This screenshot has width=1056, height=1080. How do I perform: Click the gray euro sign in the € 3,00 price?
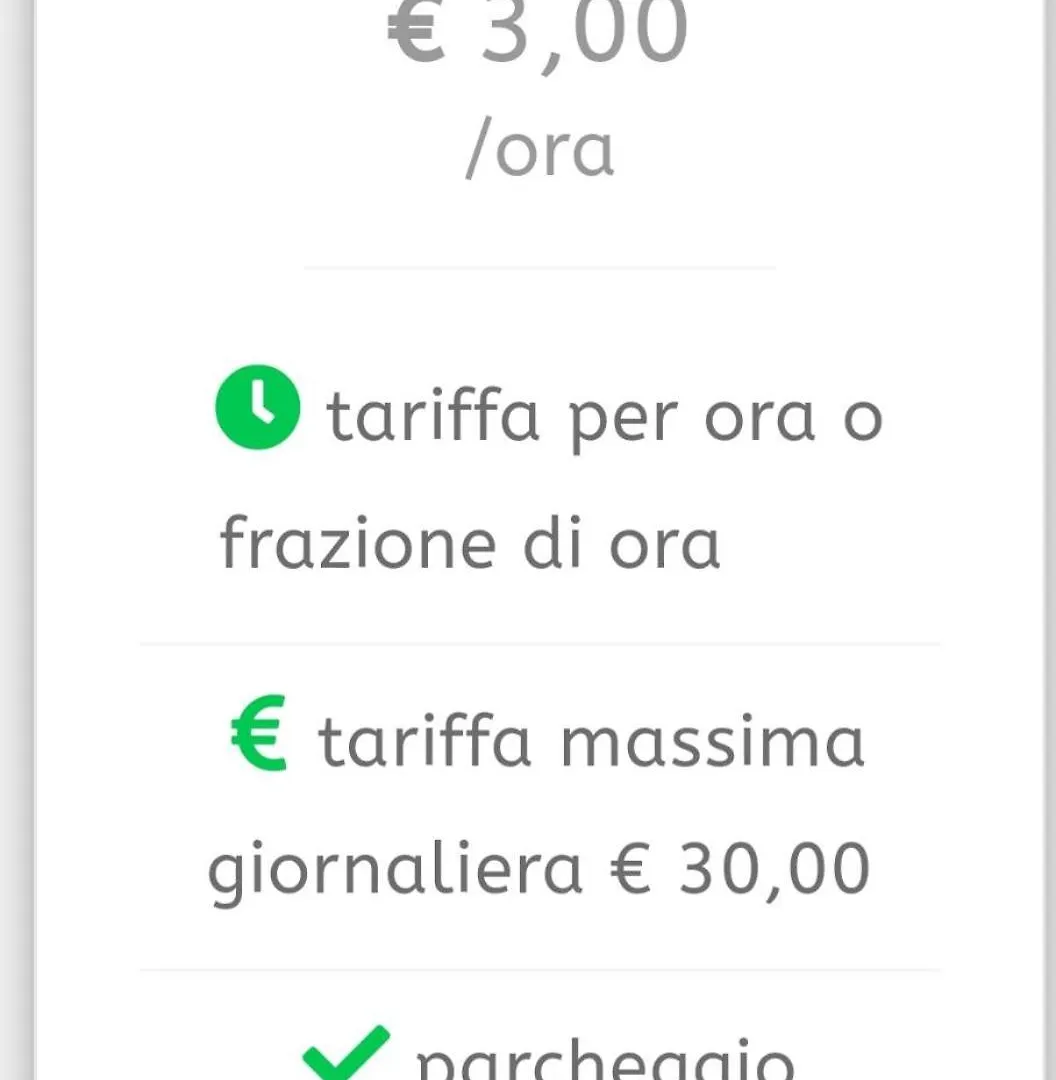tap(417, 31)
